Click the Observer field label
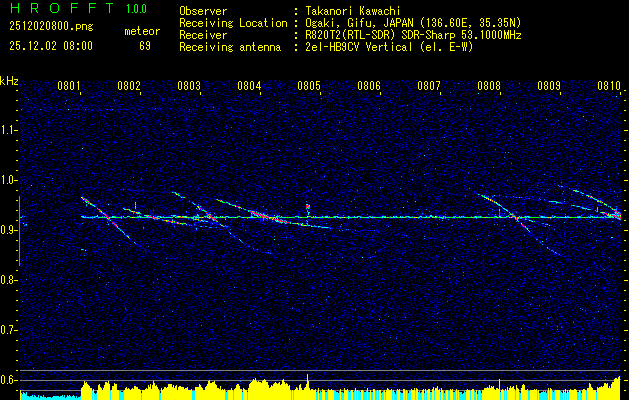The image size is (629, 400). point(203,11)
